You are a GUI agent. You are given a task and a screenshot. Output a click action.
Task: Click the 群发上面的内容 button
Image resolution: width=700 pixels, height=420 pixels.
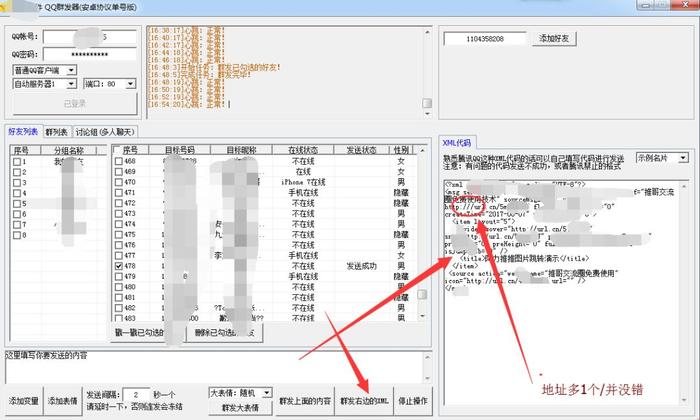pos(305,401)
